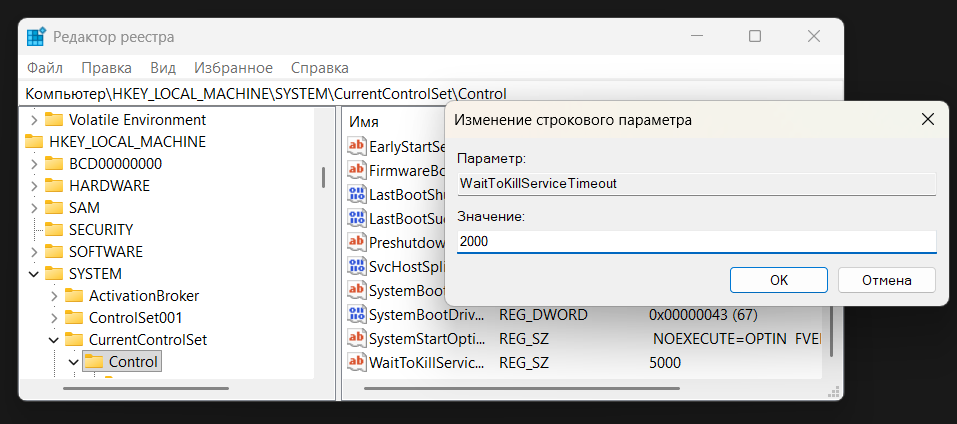Collapse the CurrentControlSet branch
957x424 pixels.
[x=54, y=340]
